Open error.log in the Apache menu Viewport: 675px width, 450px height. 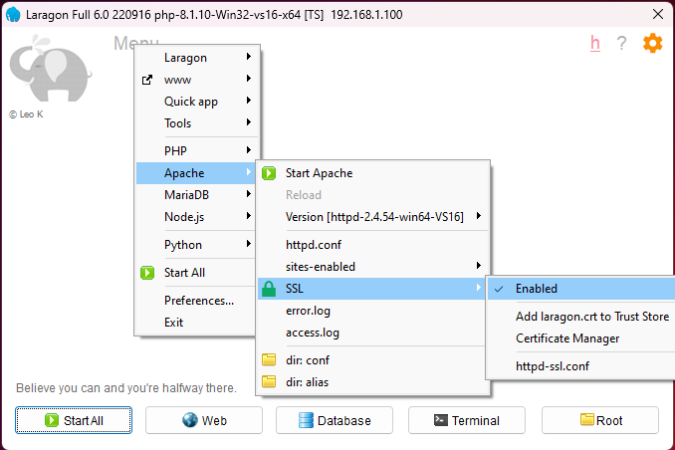(x=373, y=310)
